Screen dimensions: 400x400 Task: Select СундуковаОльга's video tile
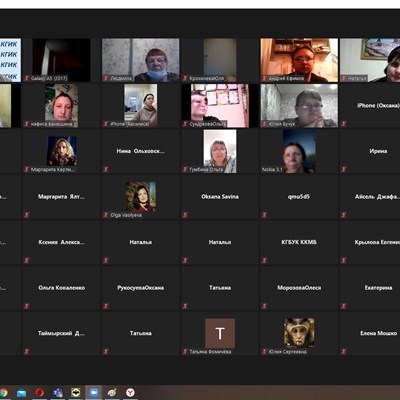[220, 106]
